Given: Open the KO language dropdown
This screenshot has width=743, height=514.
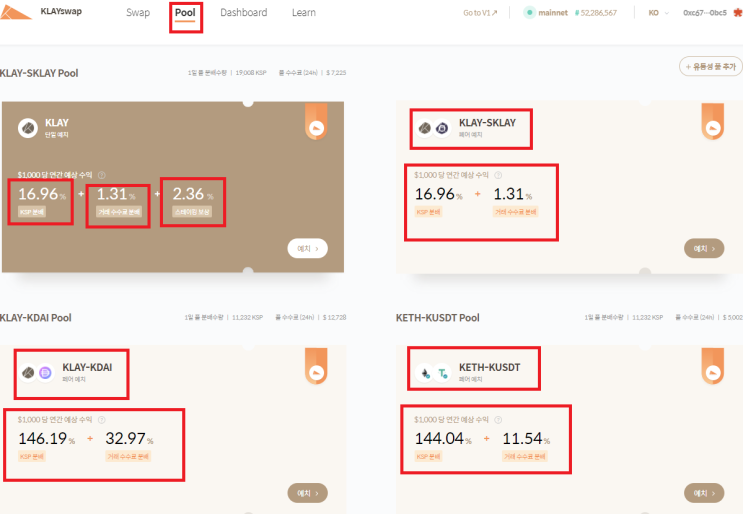Looking at the screenshot, I should (659, 13).
